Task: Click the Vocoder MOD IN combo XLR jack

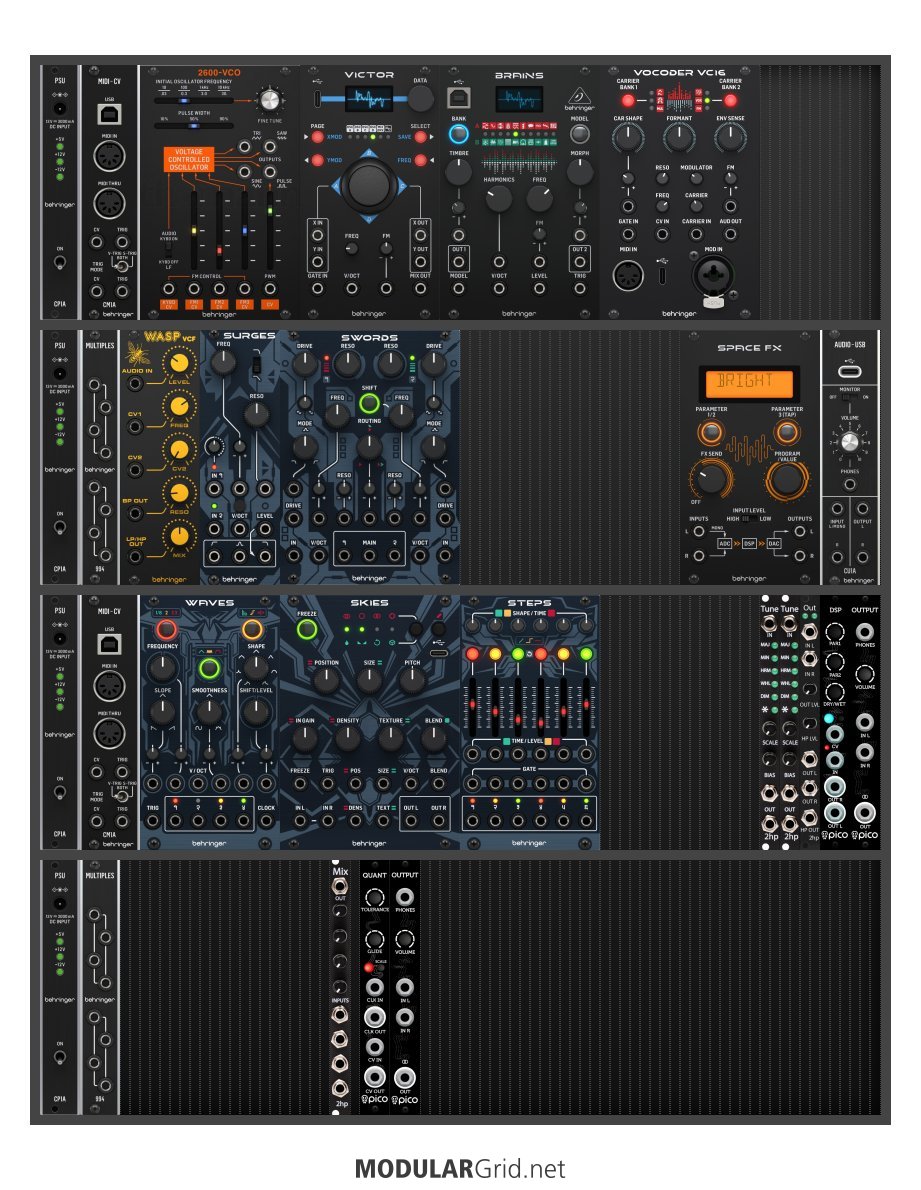Action: 712,276
